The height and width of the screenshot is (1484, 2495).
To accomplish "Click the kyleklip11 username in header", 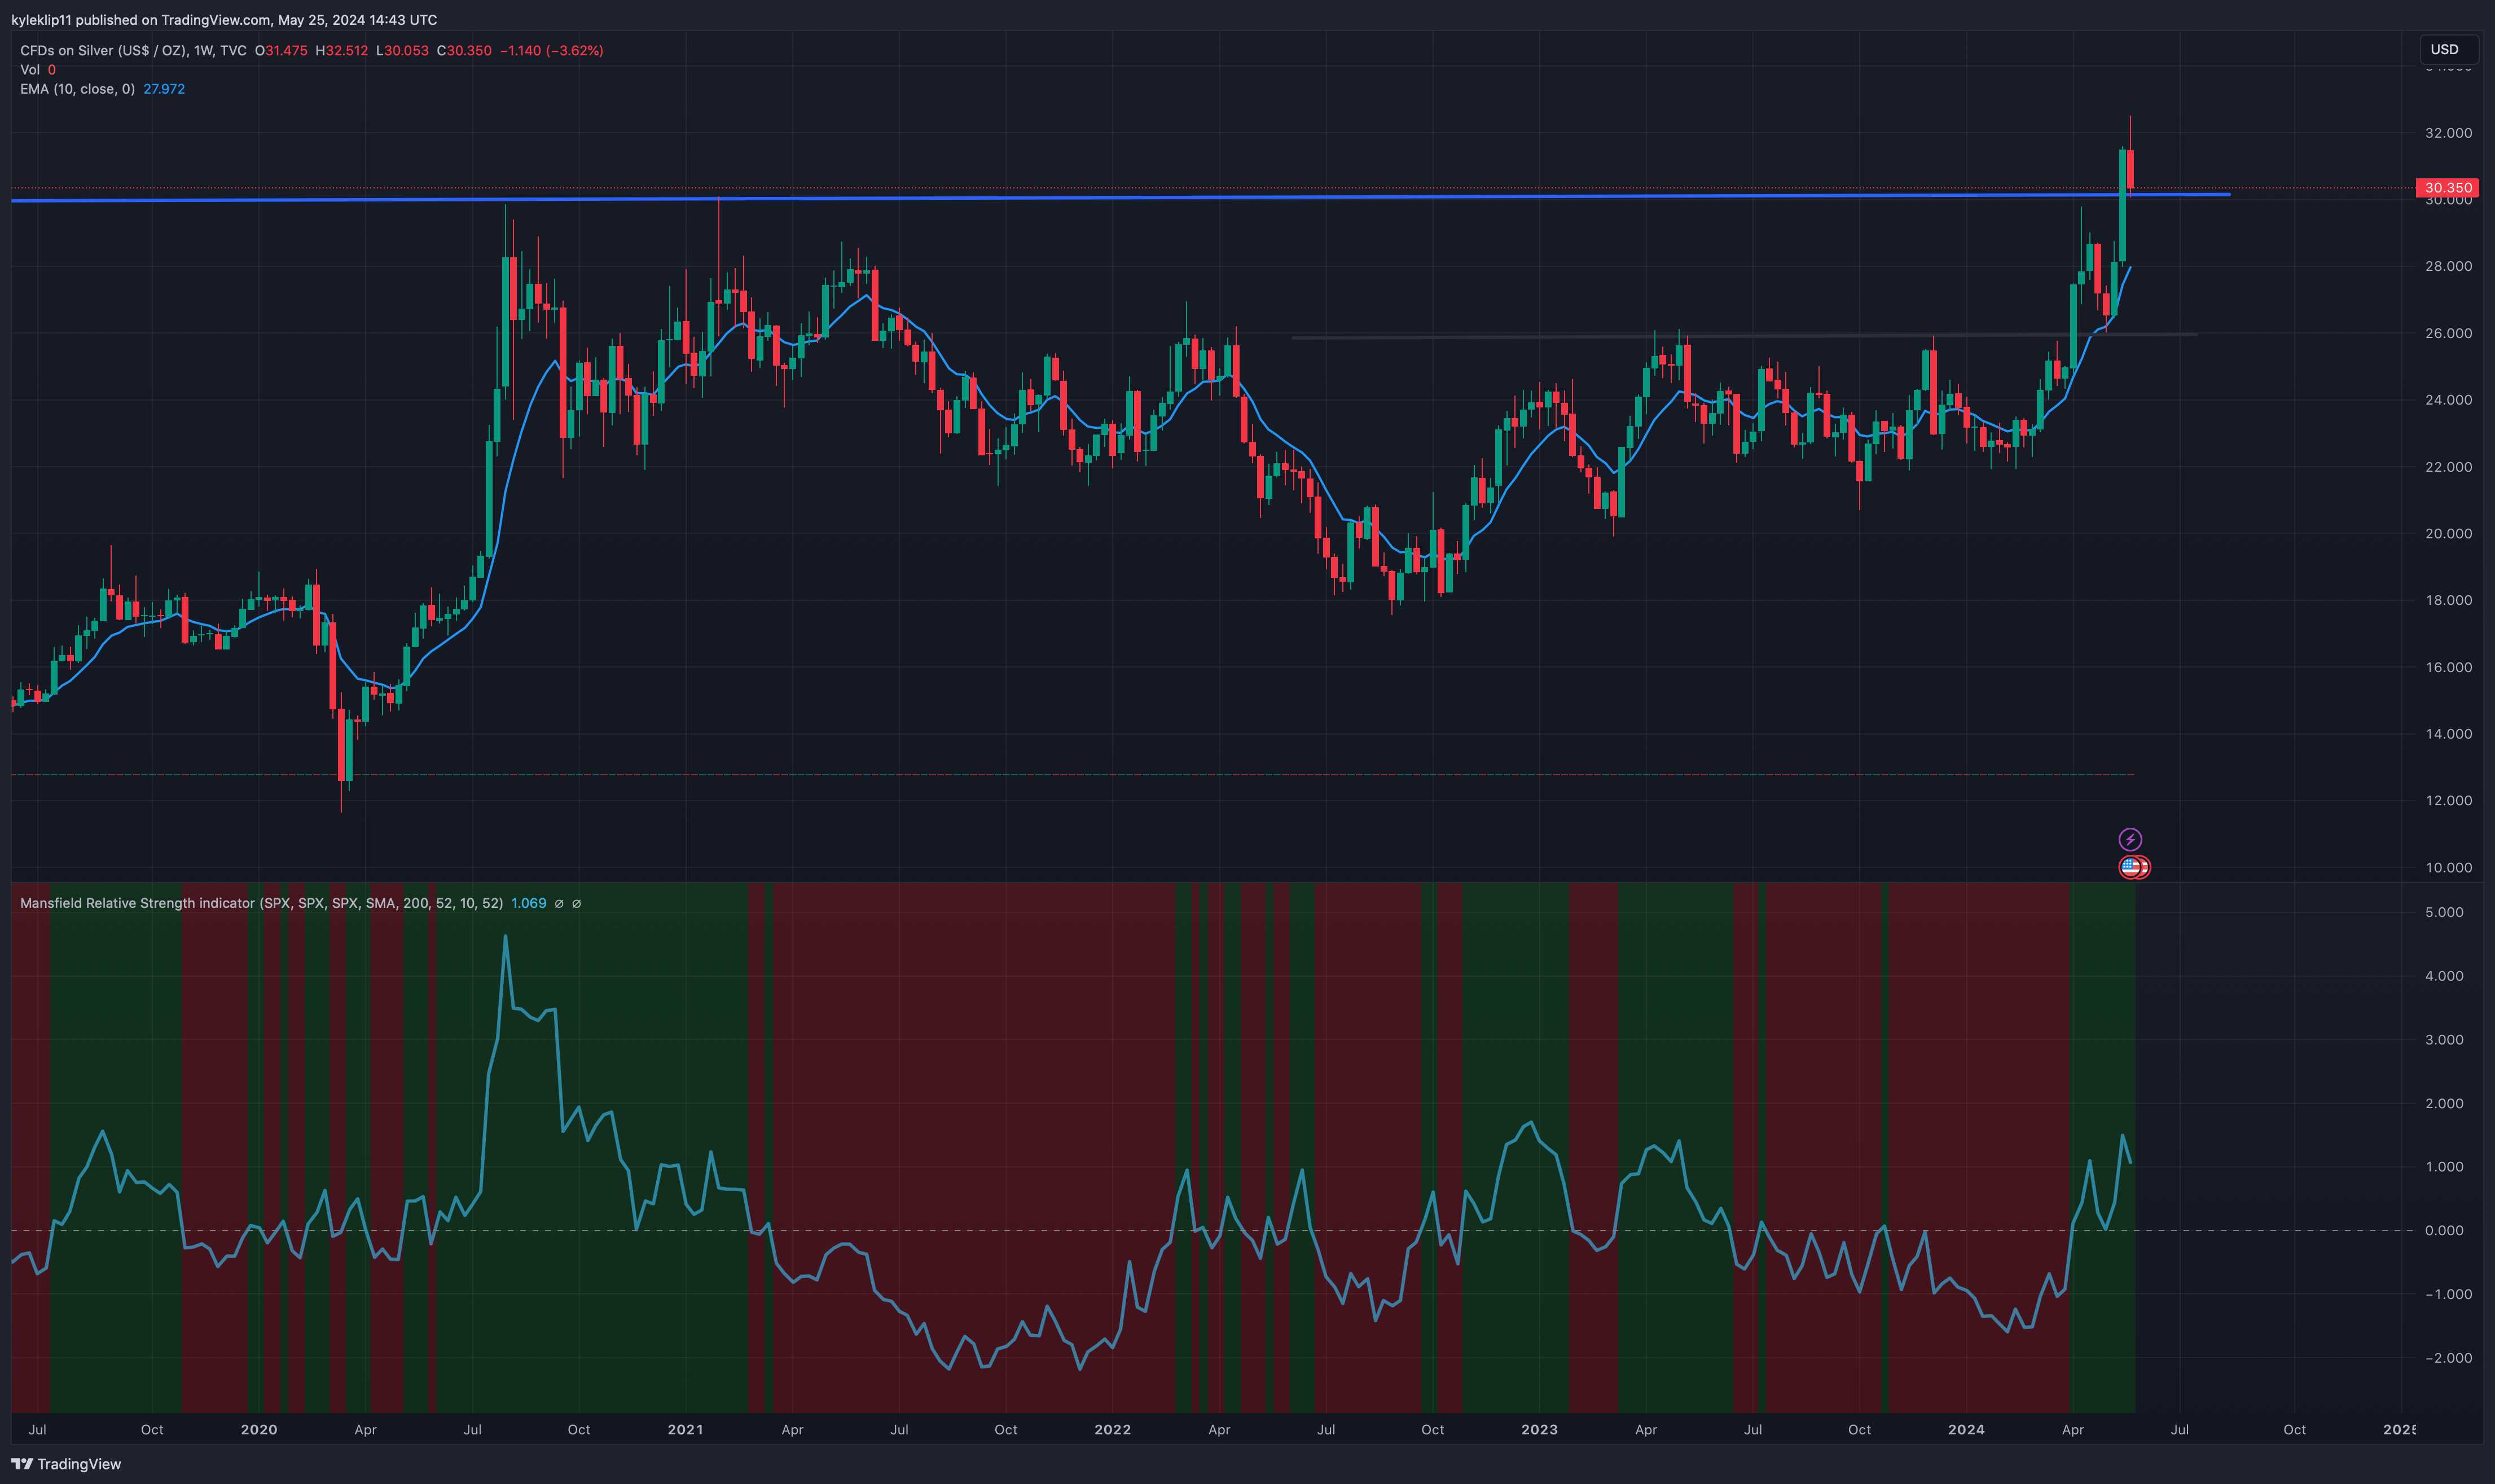I will pyautogui.click(x=41, y=20).
